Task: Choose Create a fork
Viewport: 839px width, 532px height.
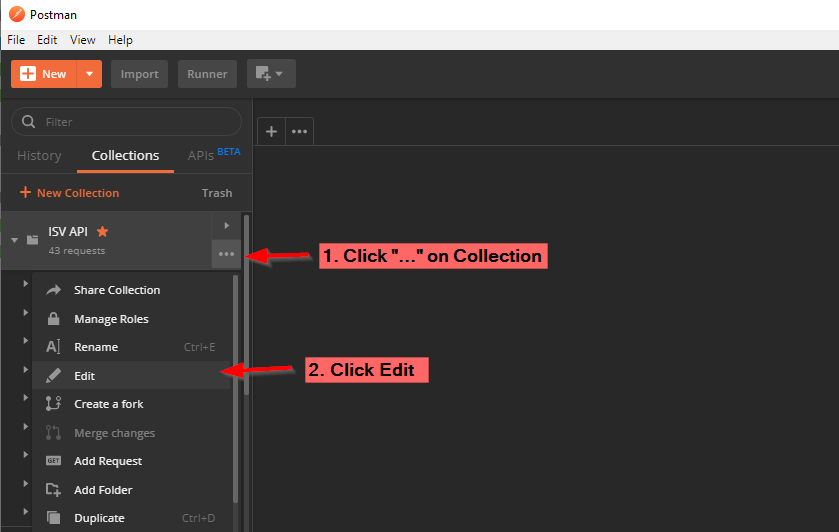Action: click(132, 404)
